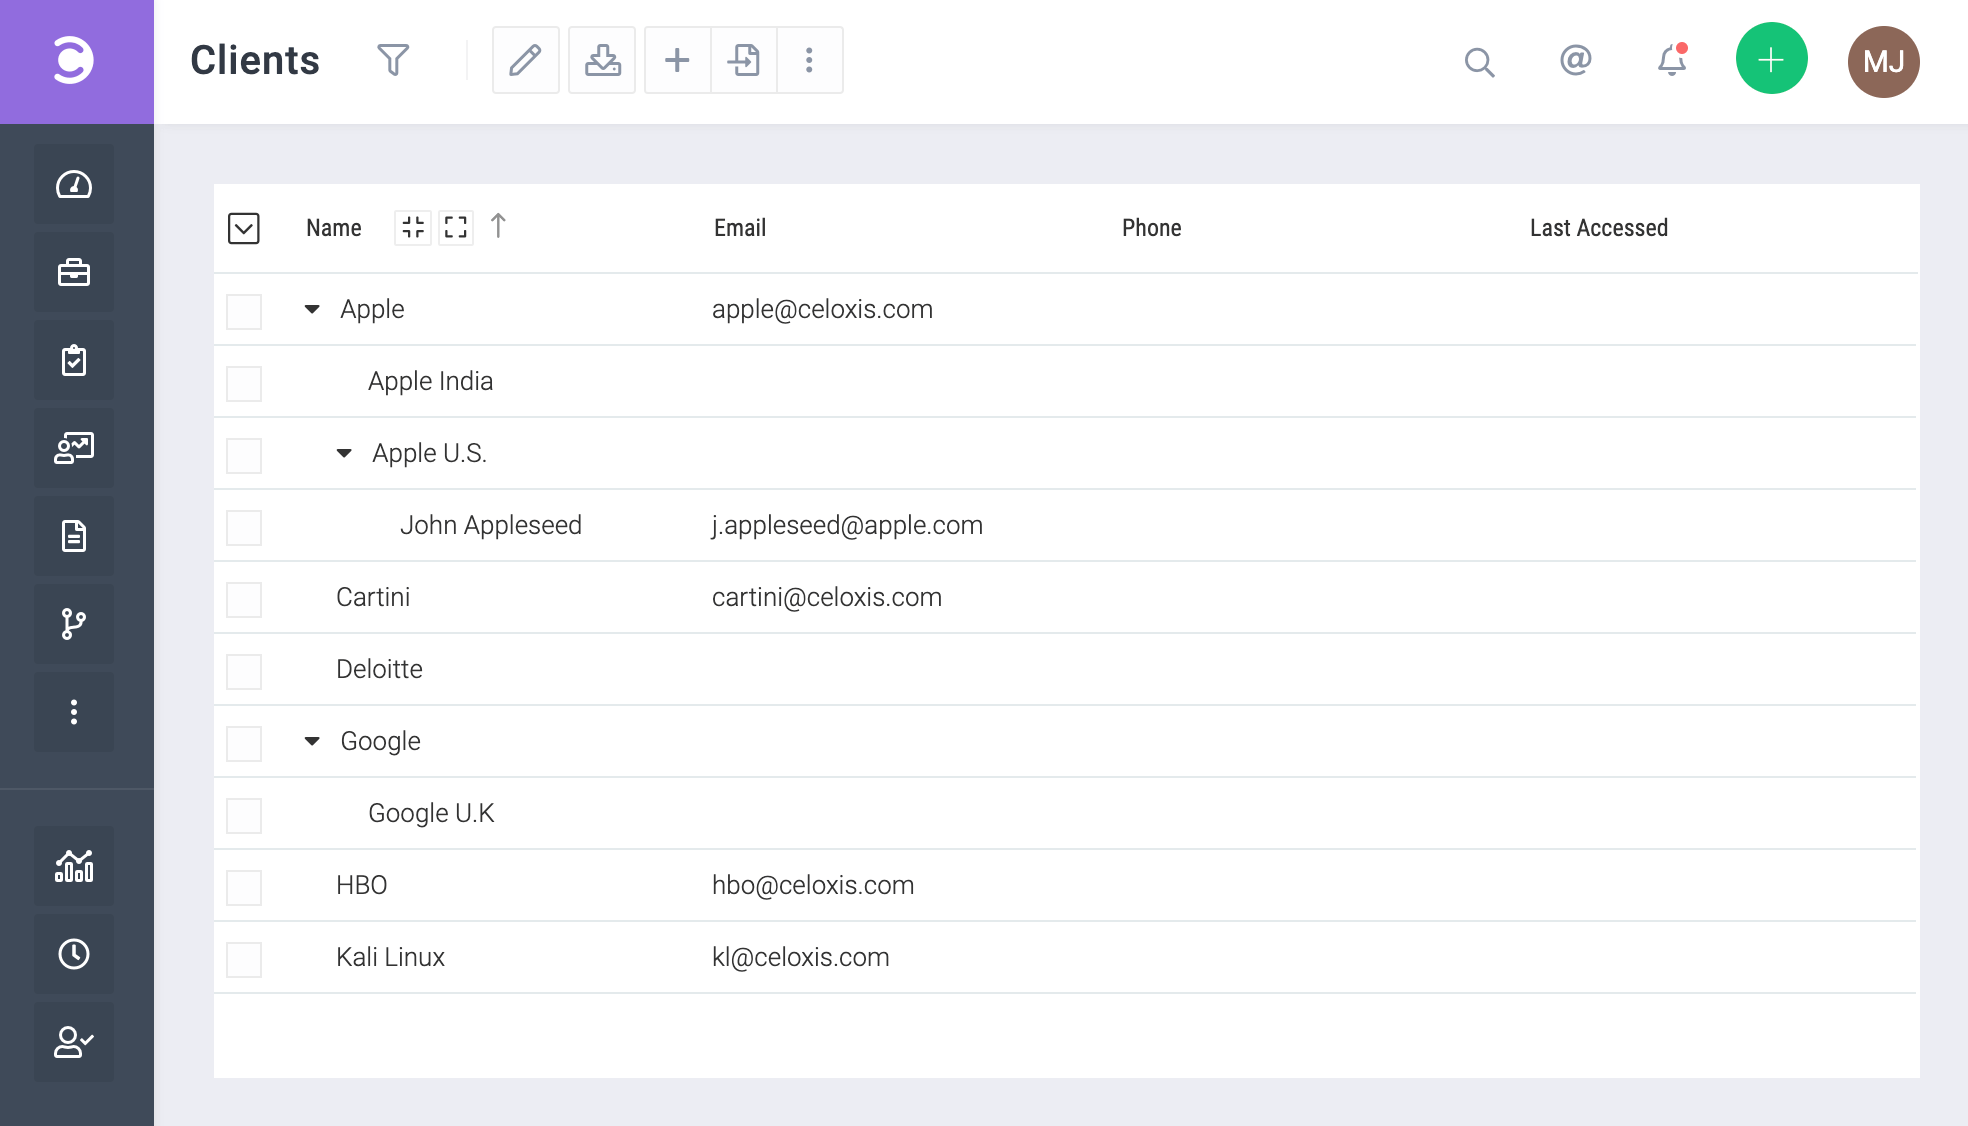Screen dimensions: 1968x1126
Task: Open the filter funnel icon
Action: [393, 60]
